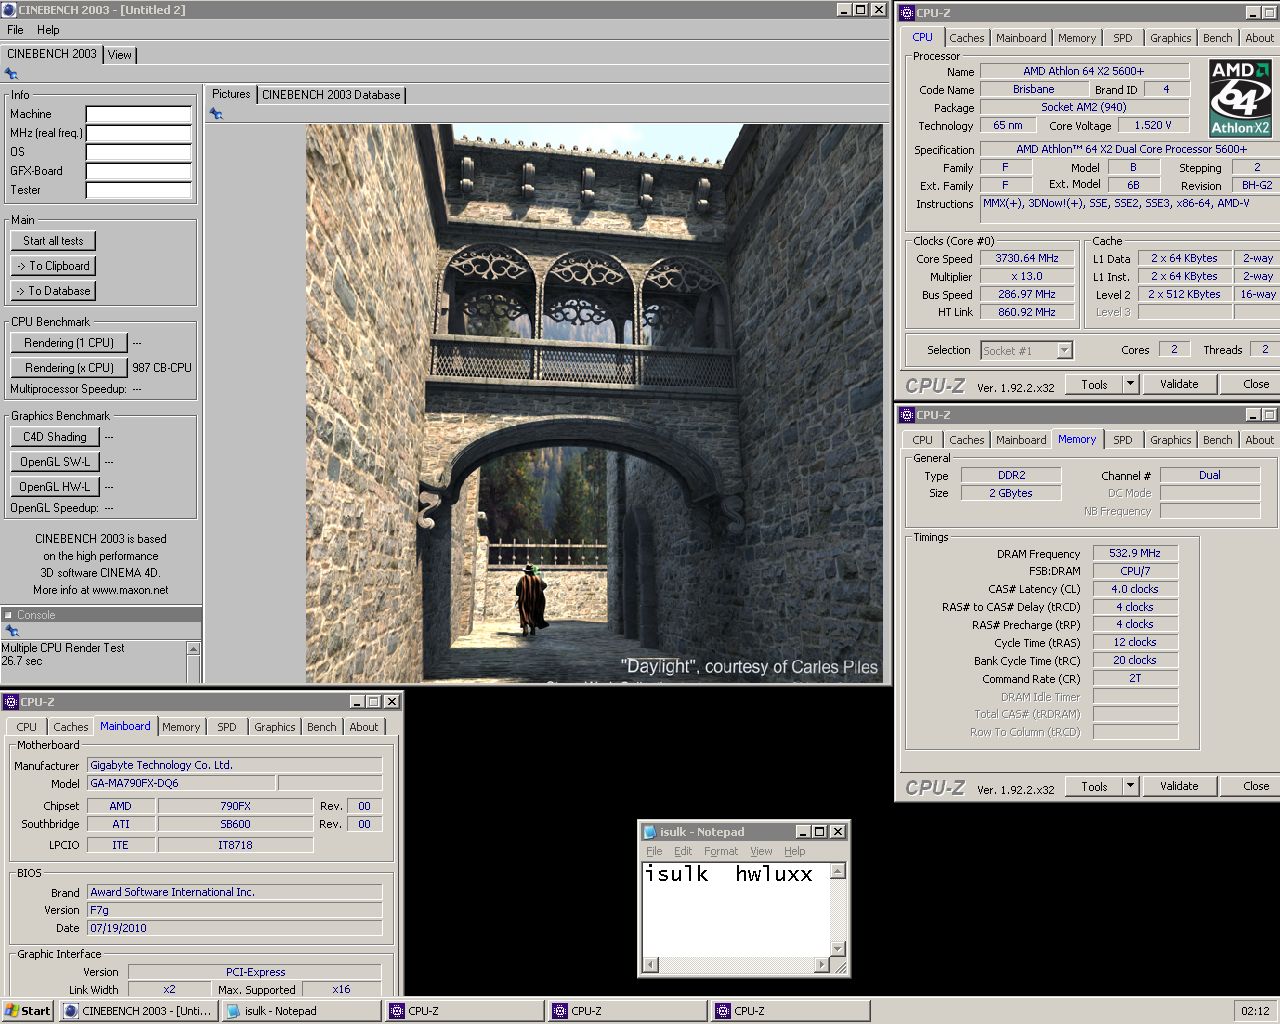Click the MHz (real freq.) input field
1280x1024 pixels.
(138, 133)
